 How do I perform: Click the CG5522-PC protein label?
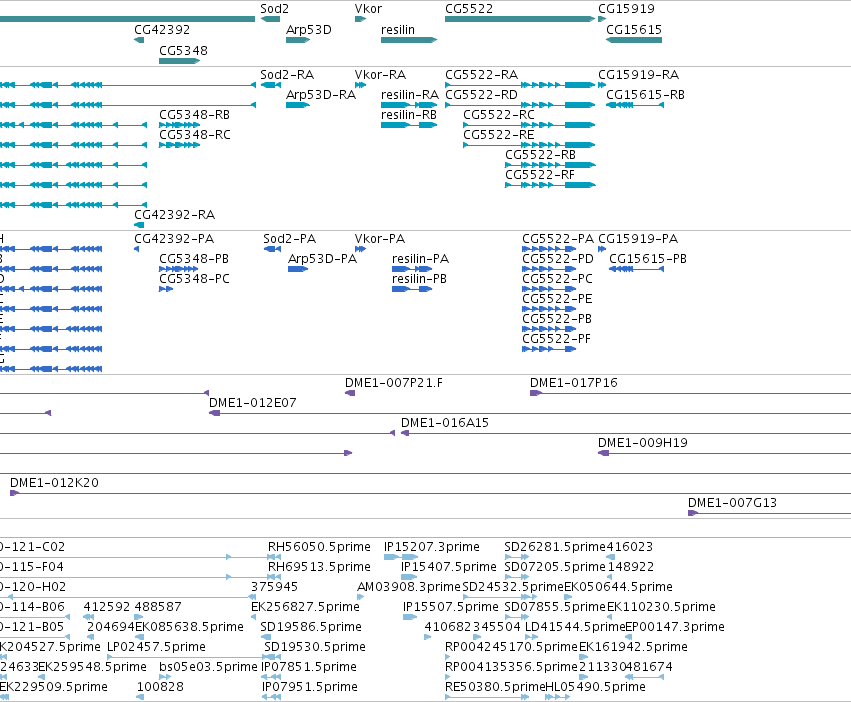pyautogui.click(x=557, y=279)
